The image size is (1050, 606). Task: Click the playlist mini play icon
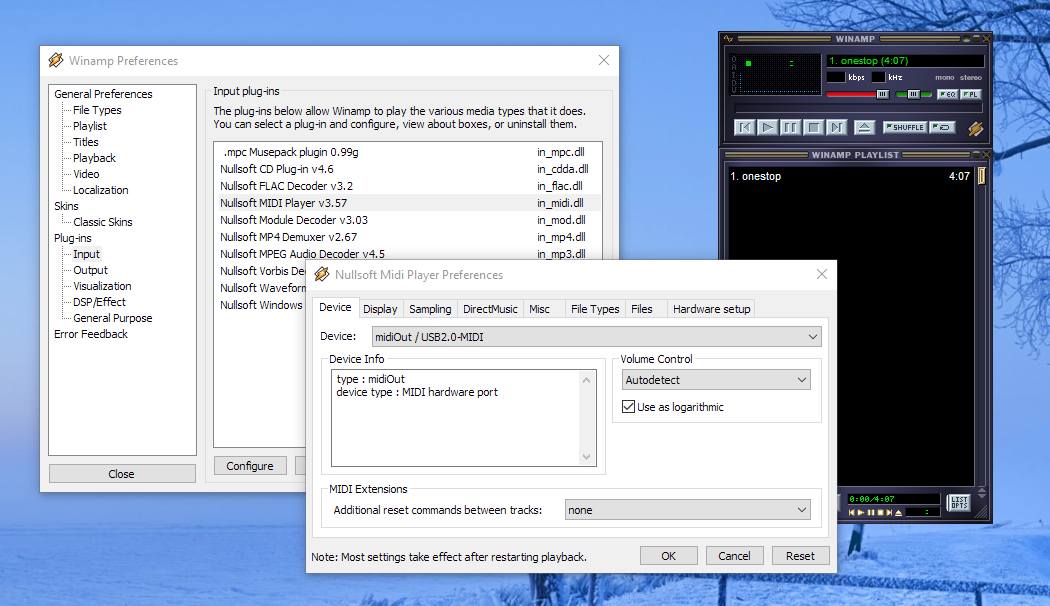pyautogui.click(x=860, y=512)
